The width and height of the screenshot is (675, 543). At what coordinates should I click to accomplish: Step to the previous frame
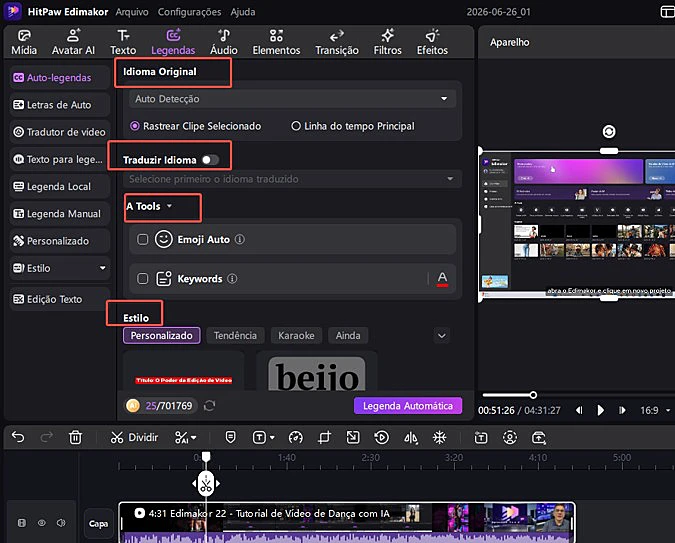pos(579,410)
